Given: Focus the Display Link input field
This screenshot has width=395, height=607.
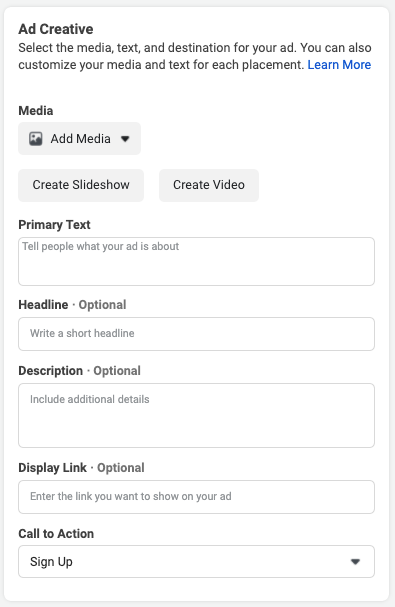Looking at the screenshot, I should point(196,497).
